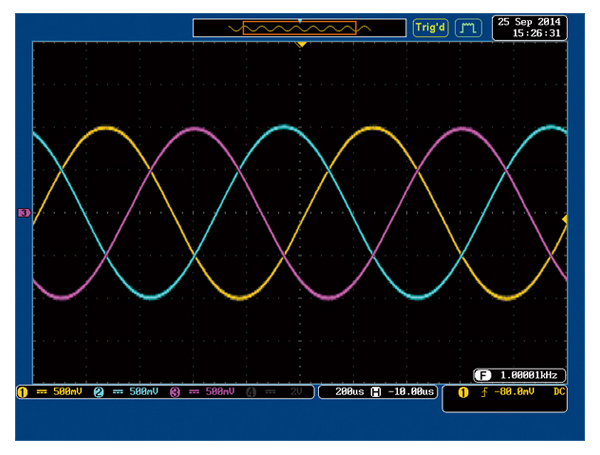The width and height of the screenshot is (600, 455).
Task: Click the trigger source channel 1 icon
Action: click(463, 393)
